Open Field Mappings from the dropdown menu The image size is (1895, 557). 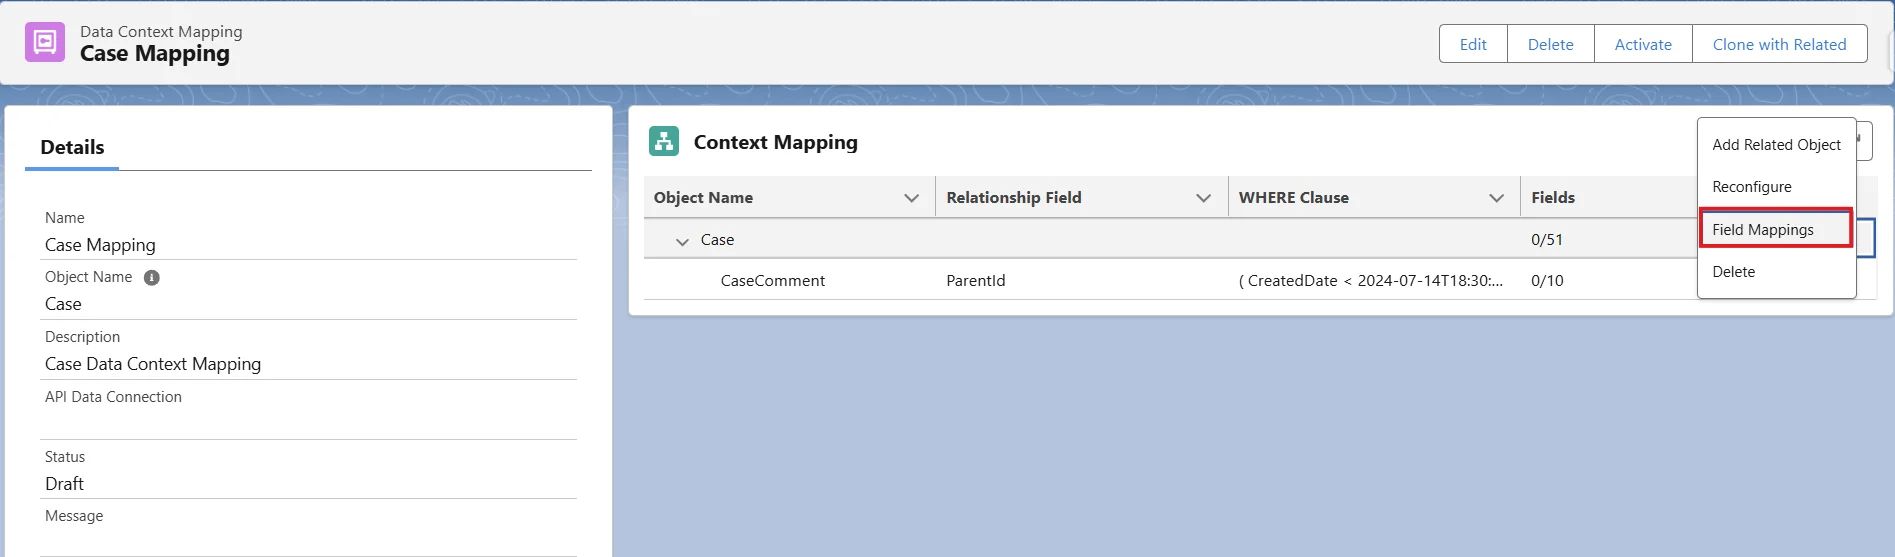1762,230
